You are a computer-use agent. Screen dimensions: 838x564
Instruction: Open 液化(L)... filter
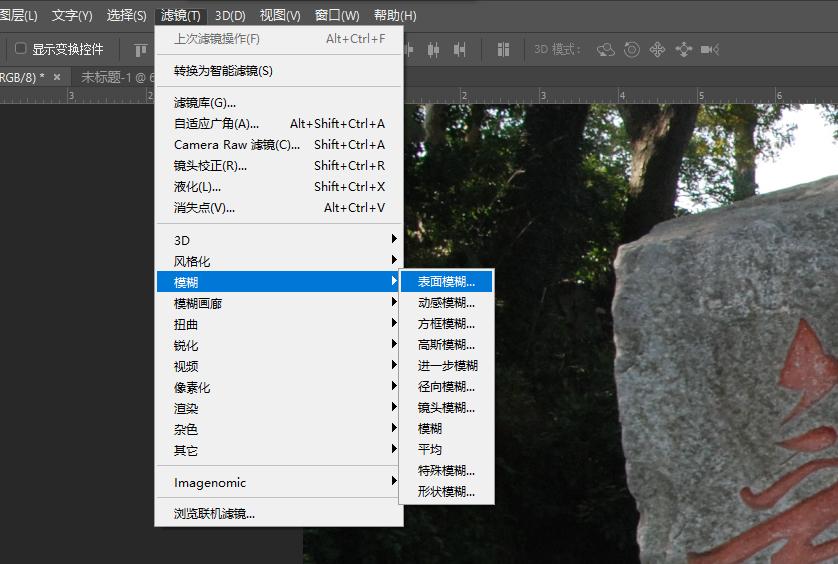279,187
